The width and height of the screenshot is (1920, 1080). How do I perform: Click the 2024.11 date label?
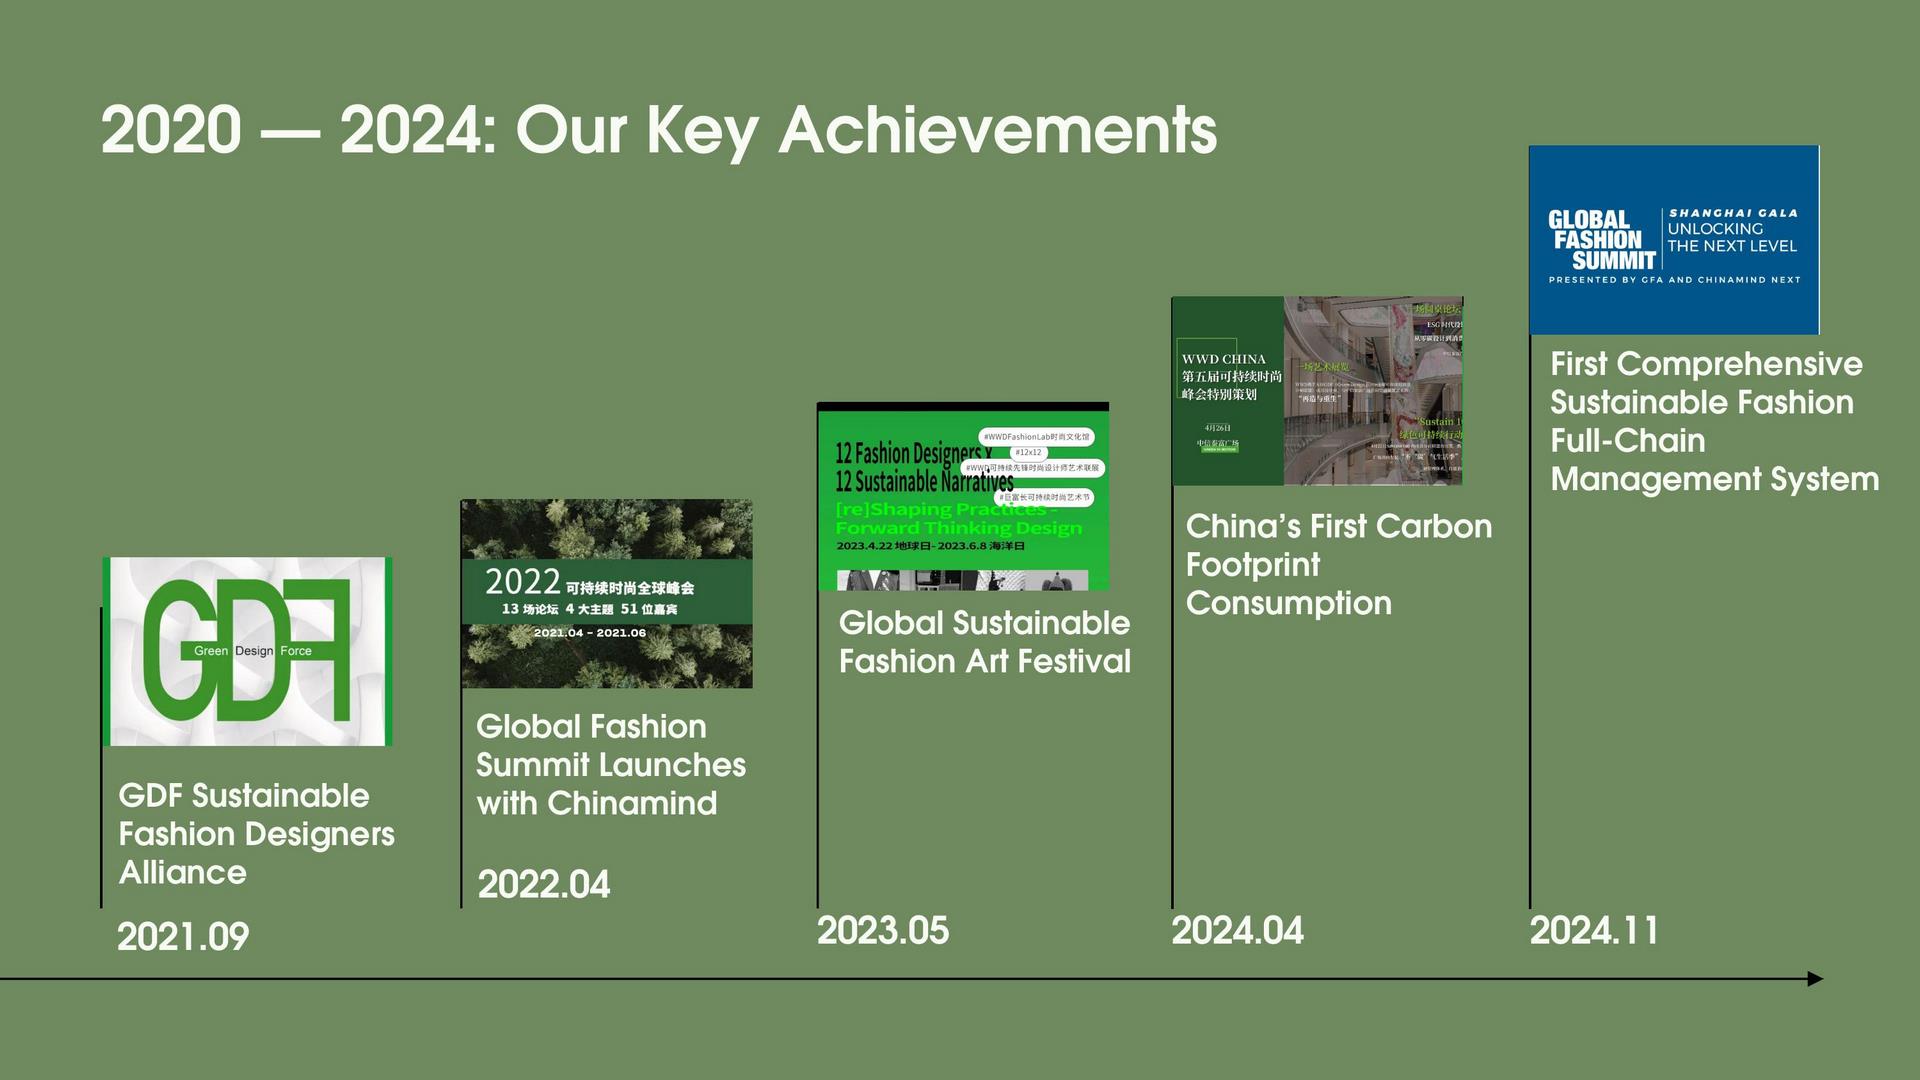click(x=1594, y=931)
